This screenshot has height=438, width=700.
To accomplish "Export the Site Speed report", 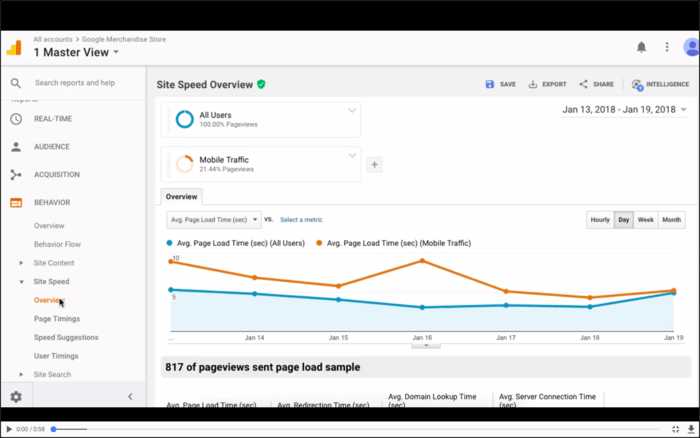I will pos(547,85).
